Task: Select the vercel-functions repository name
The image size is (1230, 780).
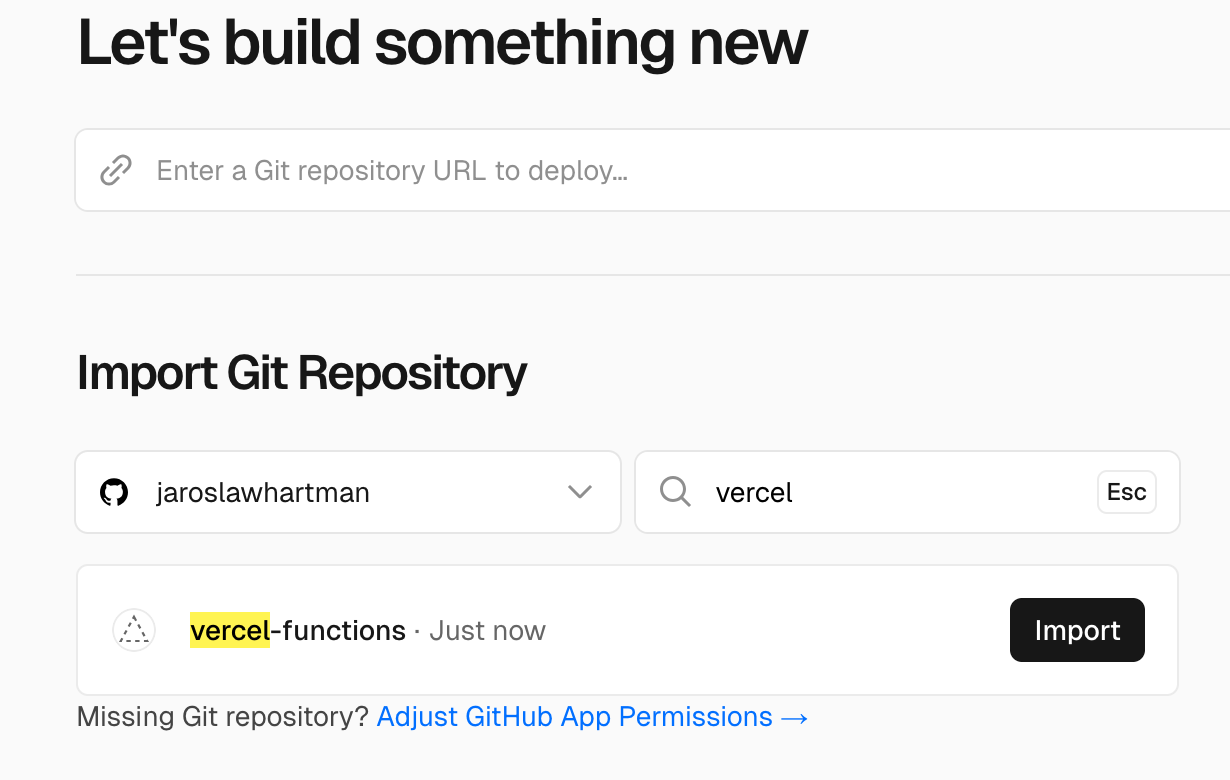Action: (x=298, y=631)
